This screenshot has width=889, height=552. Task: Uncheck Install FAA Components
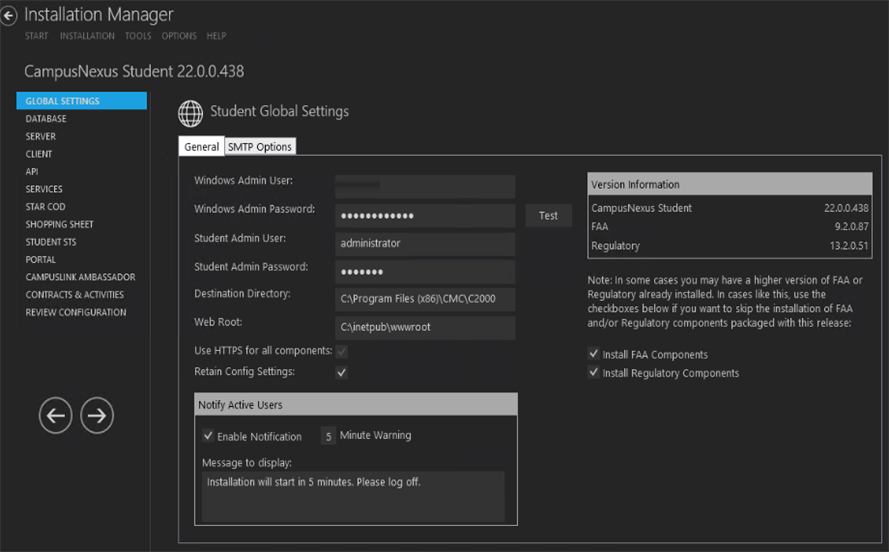(594, 354)
